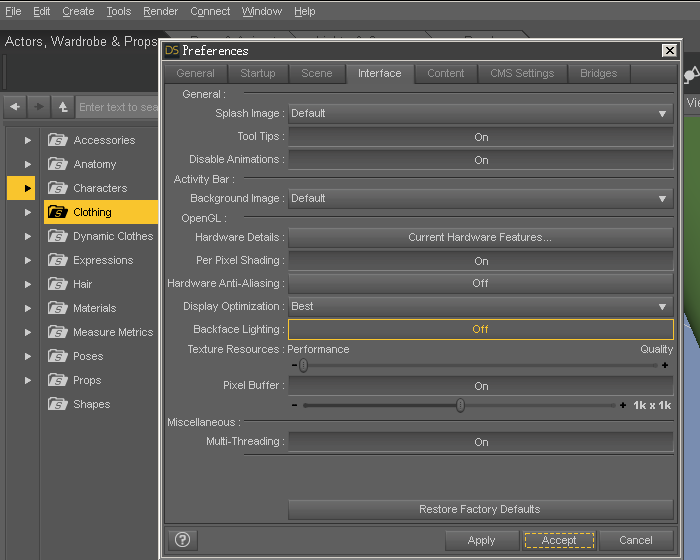Click the content search text field
The height and width of the screenshot is (560, 700).
pos(117,107)
